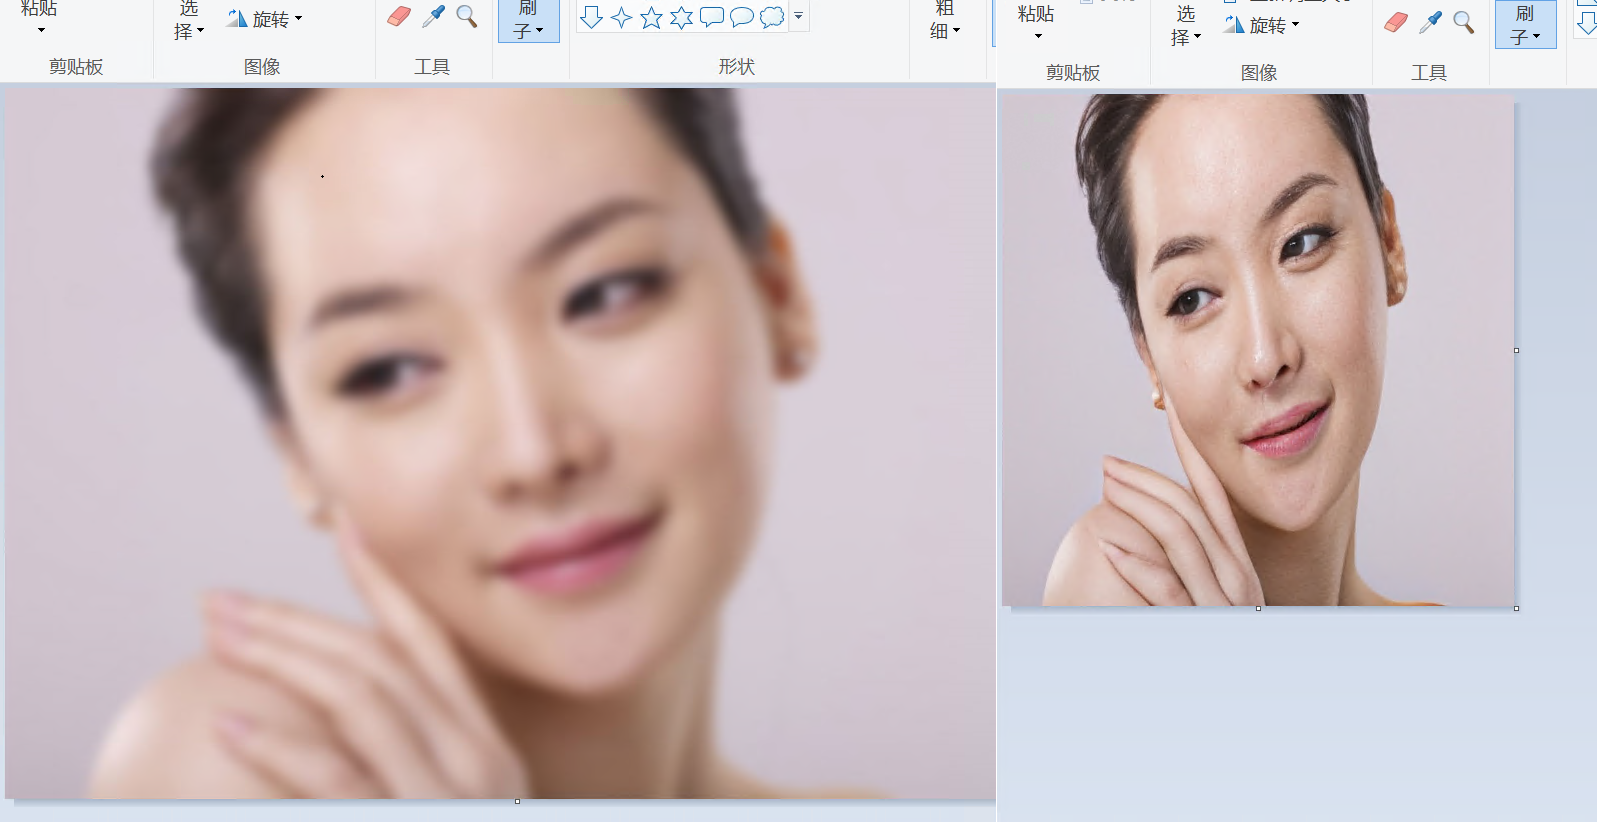Select the rounded rectangular callout shape

[711, 17]
